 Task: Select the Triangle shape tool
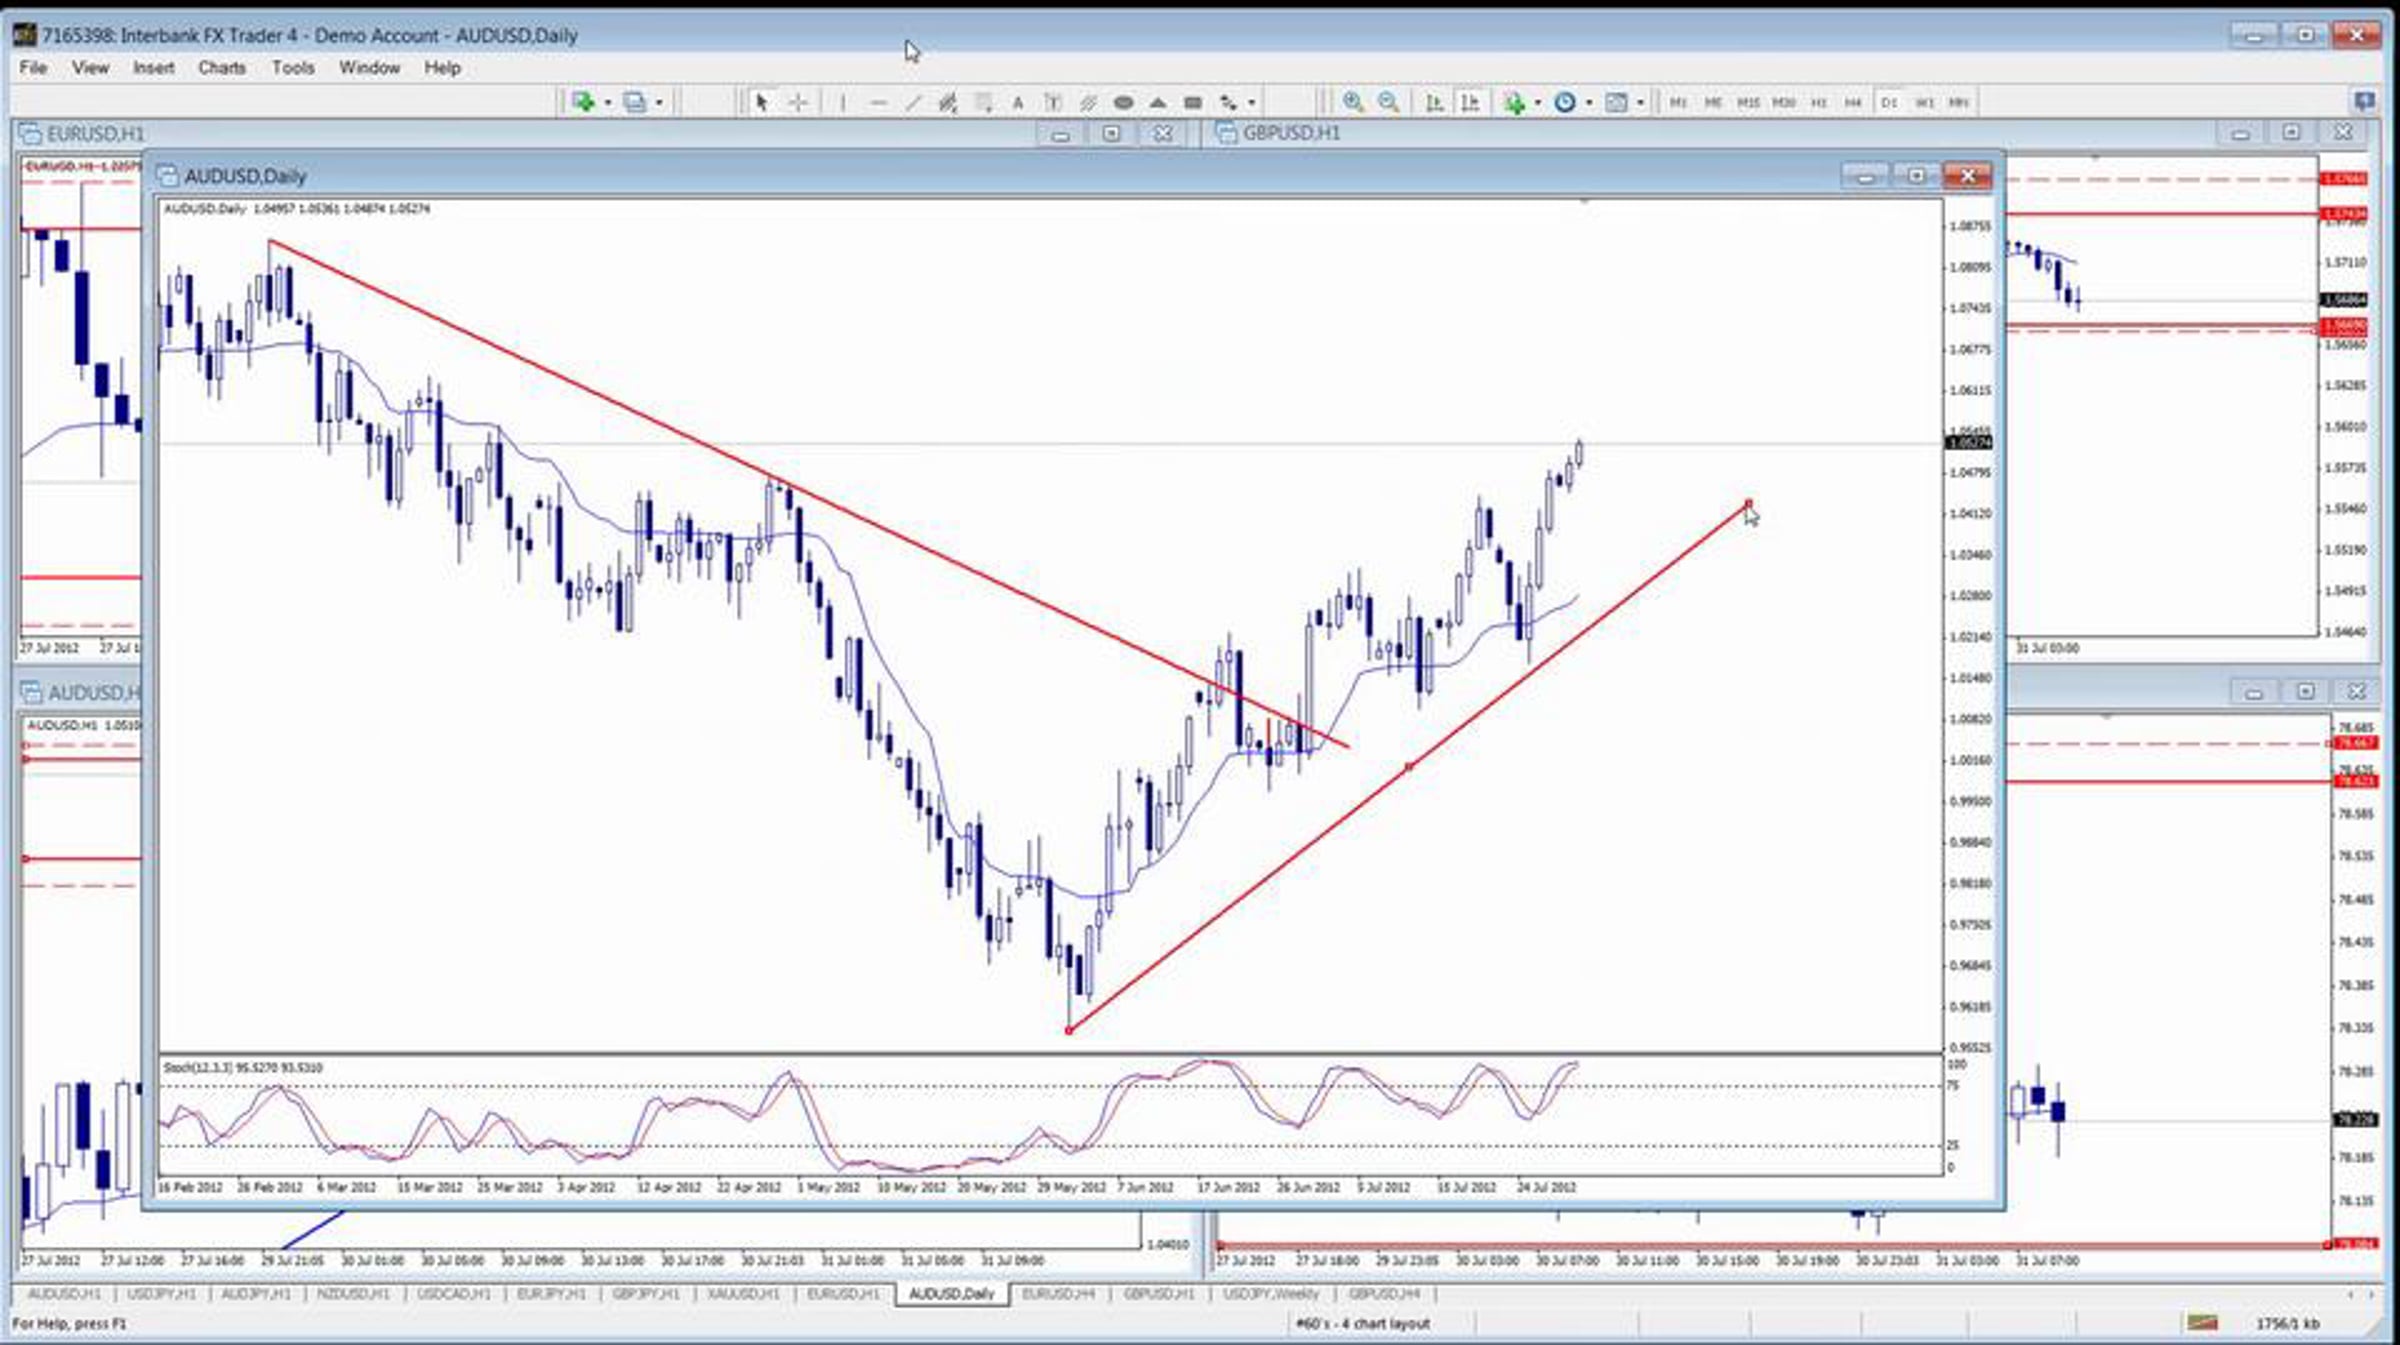click(x=1158, y=102)
